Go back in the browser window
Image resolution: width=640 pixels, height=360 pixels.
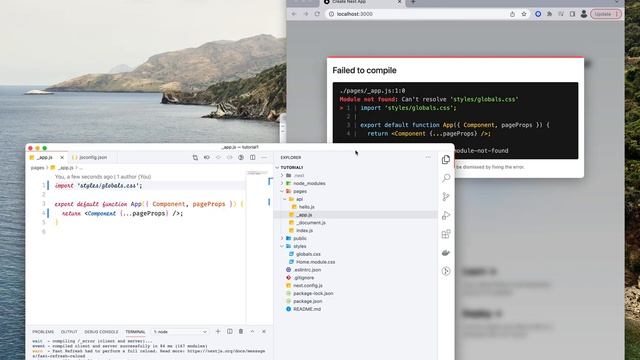coord(293,14)
